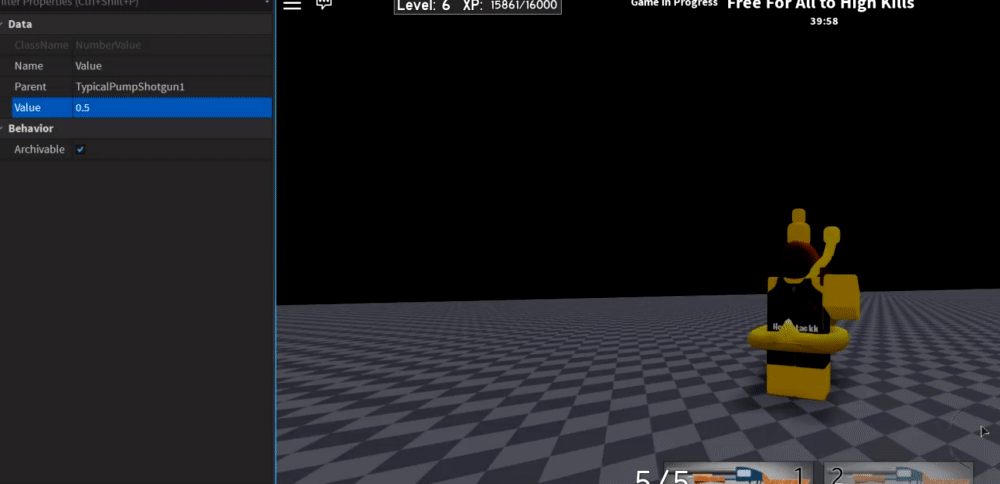
Task: Click the 'Parent' property label
Action: coord(31,87)
